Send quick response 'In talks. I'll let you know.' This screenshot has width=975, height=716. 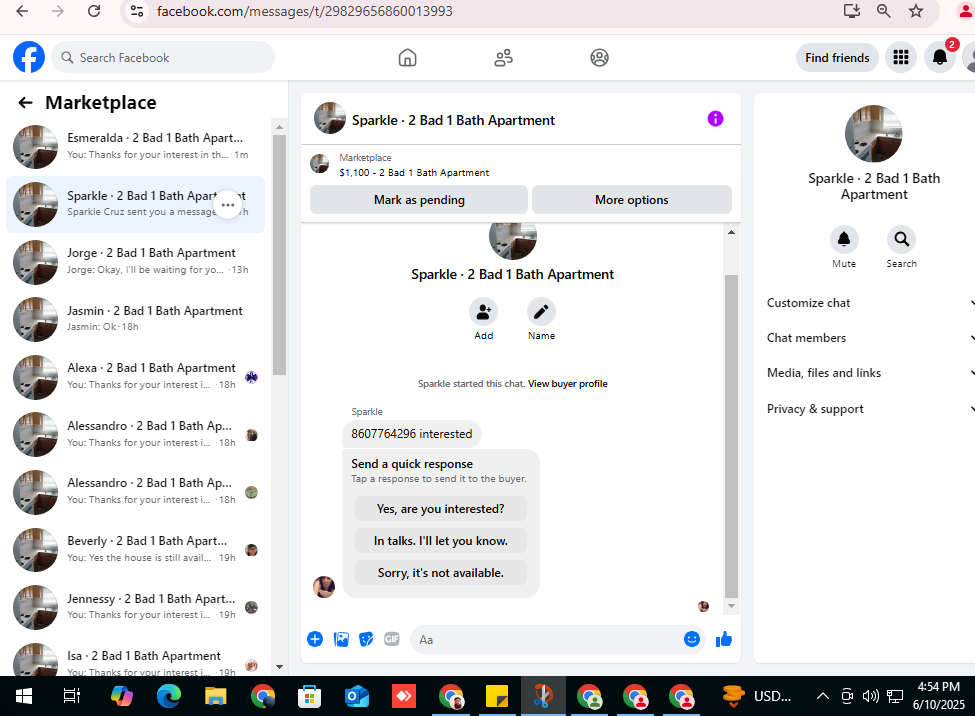coord(440,541)
